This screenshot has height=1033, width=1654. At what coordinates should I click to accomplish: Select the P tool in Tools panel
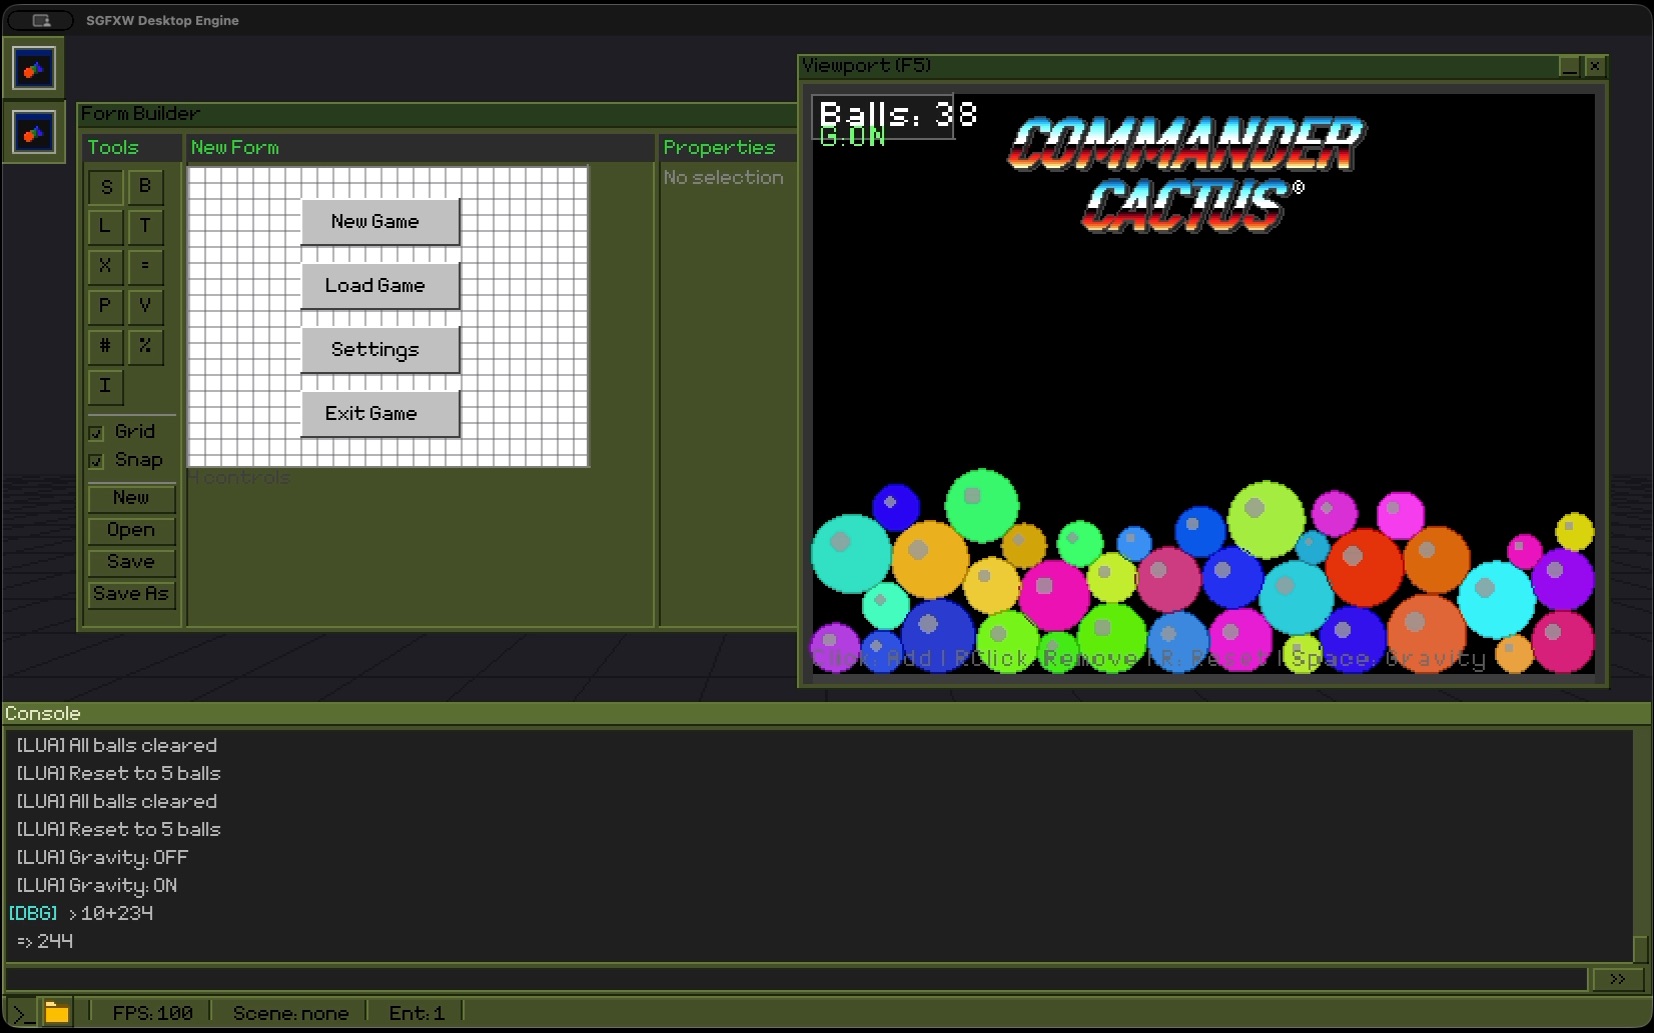(x=106, y=307)
